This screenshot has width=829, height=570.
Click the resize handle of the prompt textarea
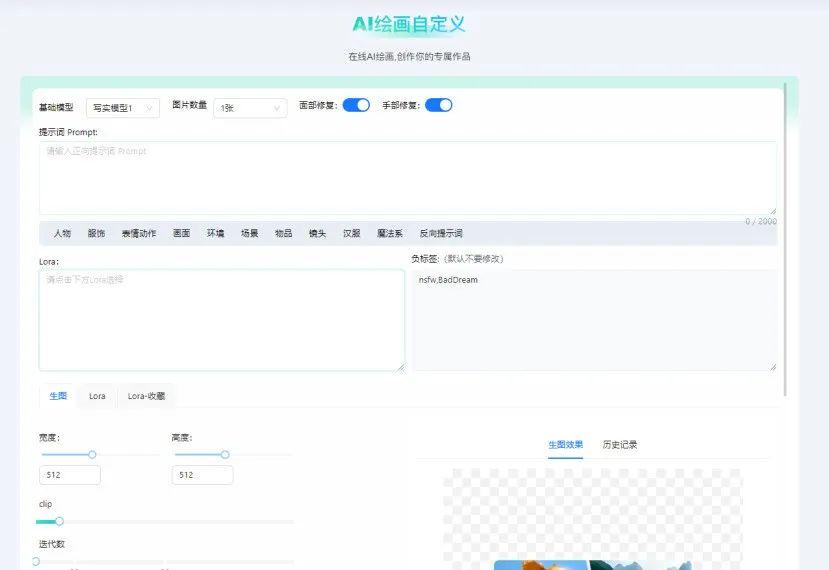coord(773,211)
